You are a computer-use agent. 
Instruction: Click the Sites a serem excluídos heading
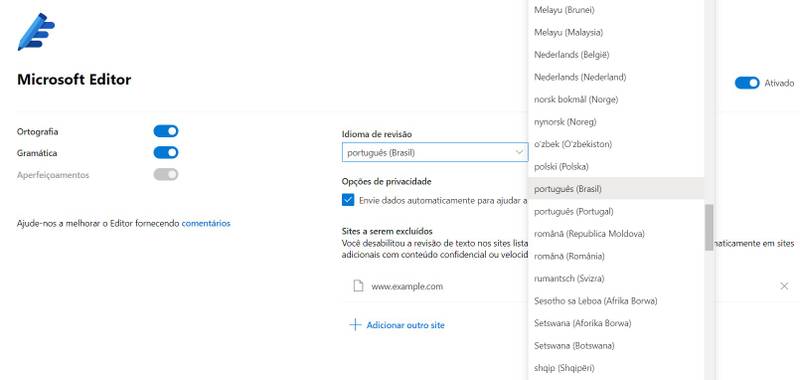[387, 231]
